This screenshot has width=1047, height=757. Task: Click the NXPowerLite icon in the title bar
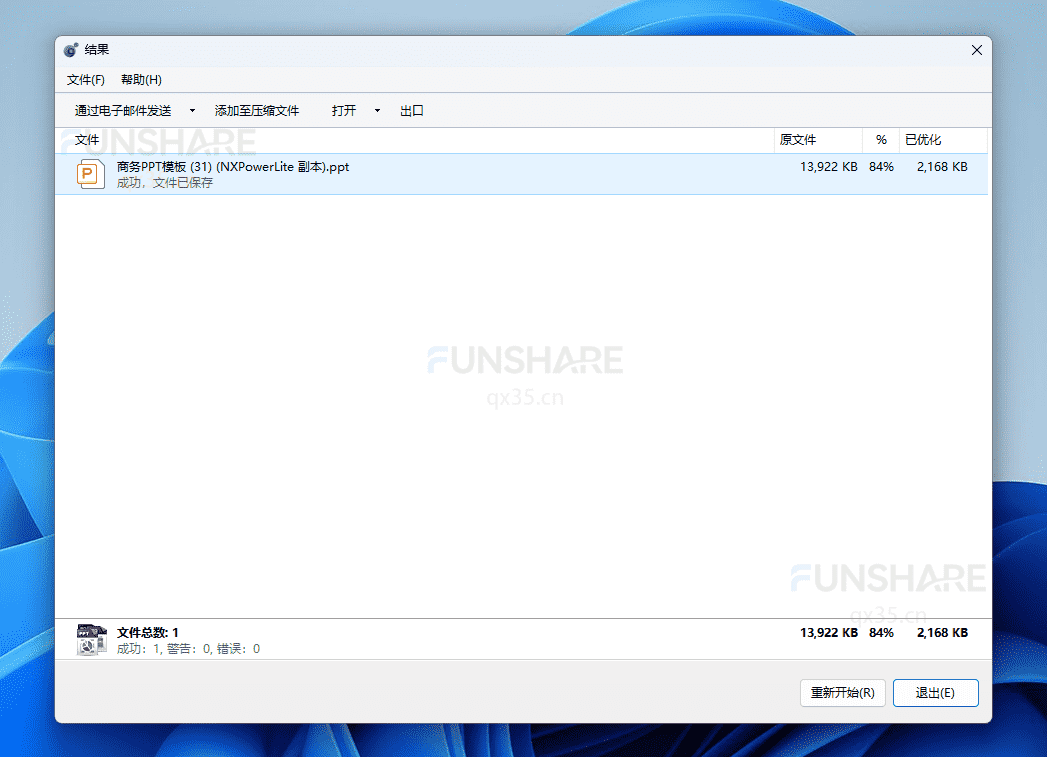click(x=70, y=49)
